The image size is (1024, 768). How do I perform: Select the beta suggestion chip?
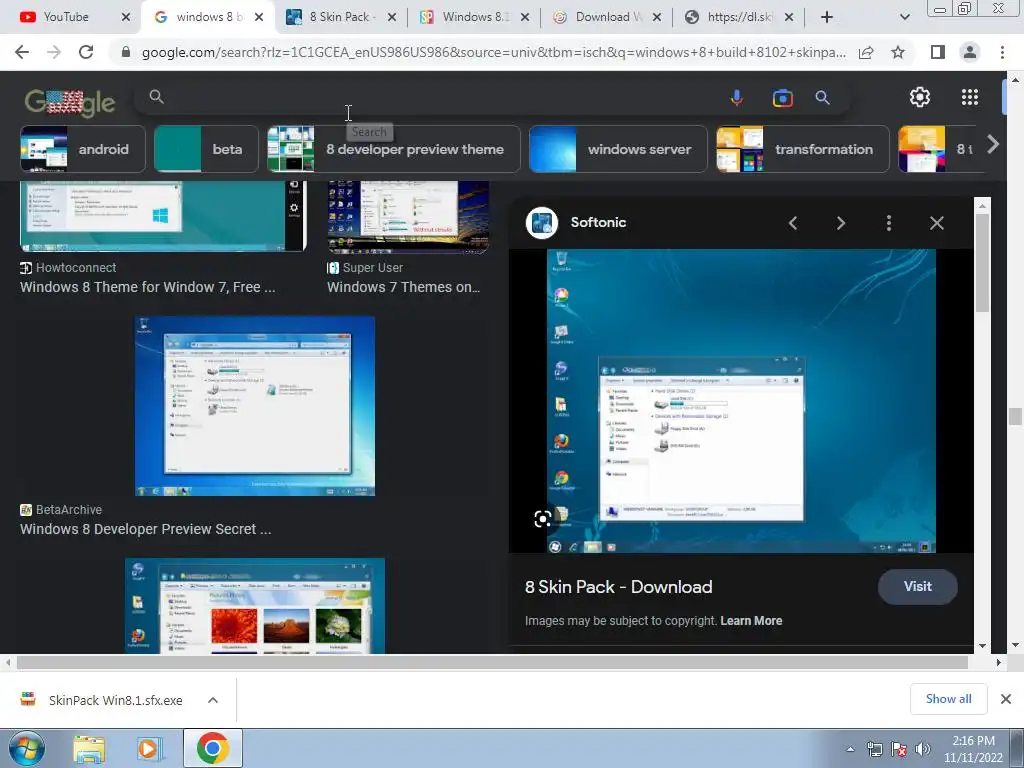point(206,149)
